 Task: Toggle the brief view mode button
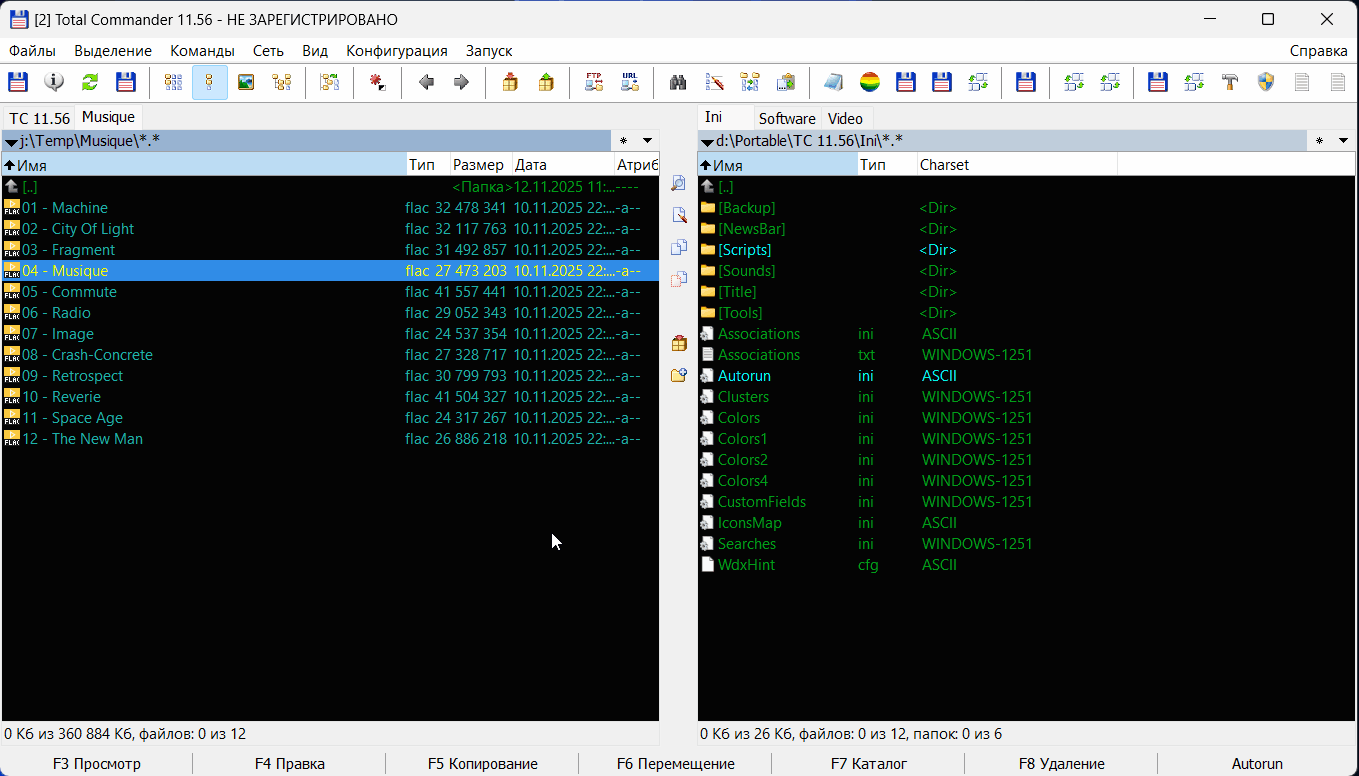174,82
